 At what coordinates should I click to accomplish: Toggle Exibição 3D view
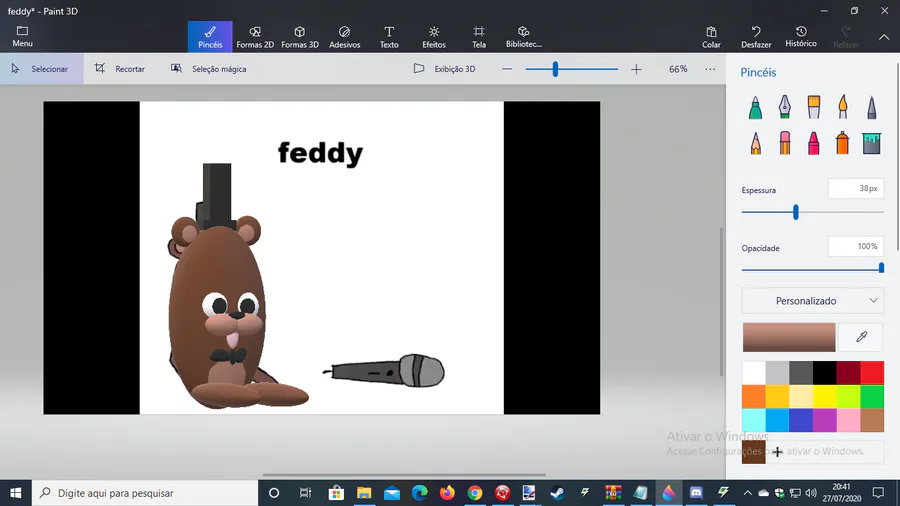(445, 69)
